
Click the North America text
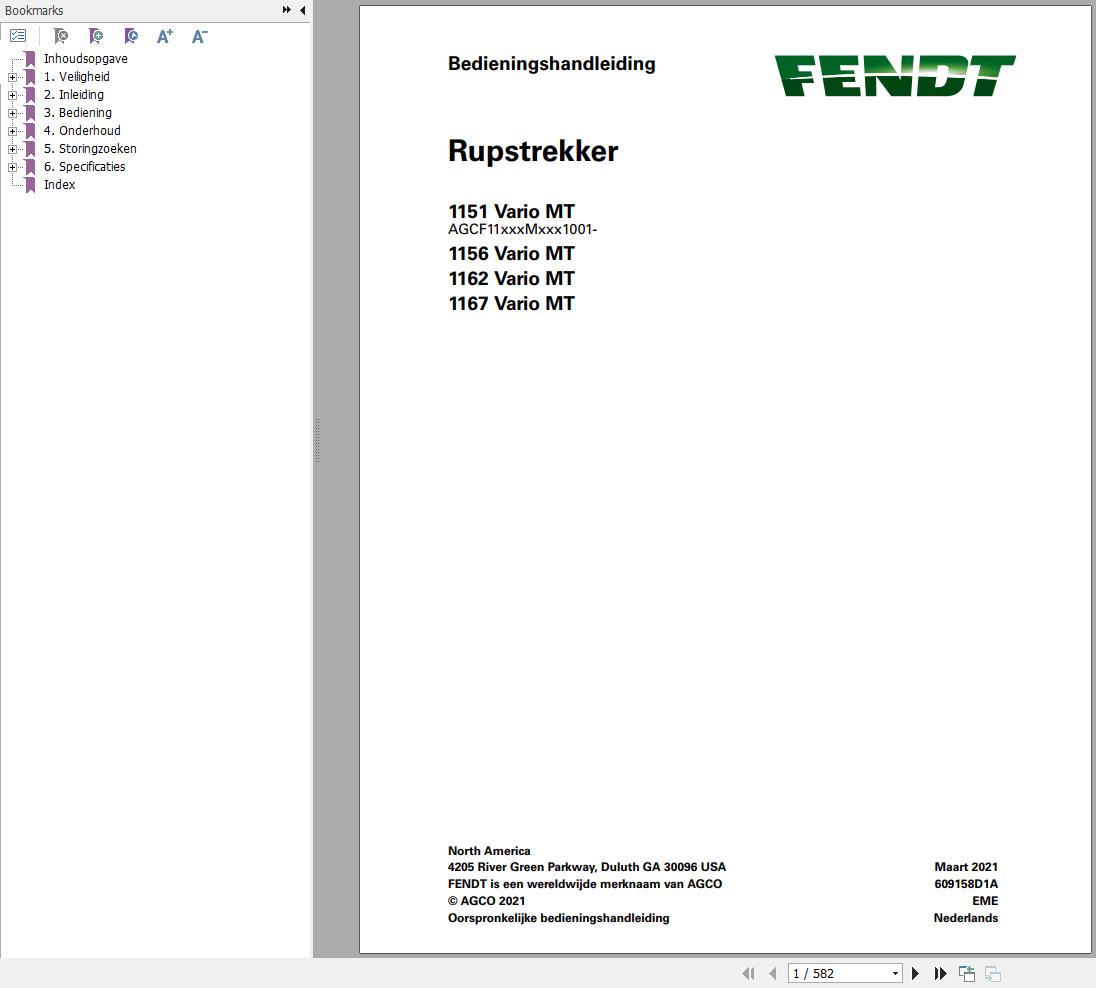pyautogui.click(x=489, y=851)
